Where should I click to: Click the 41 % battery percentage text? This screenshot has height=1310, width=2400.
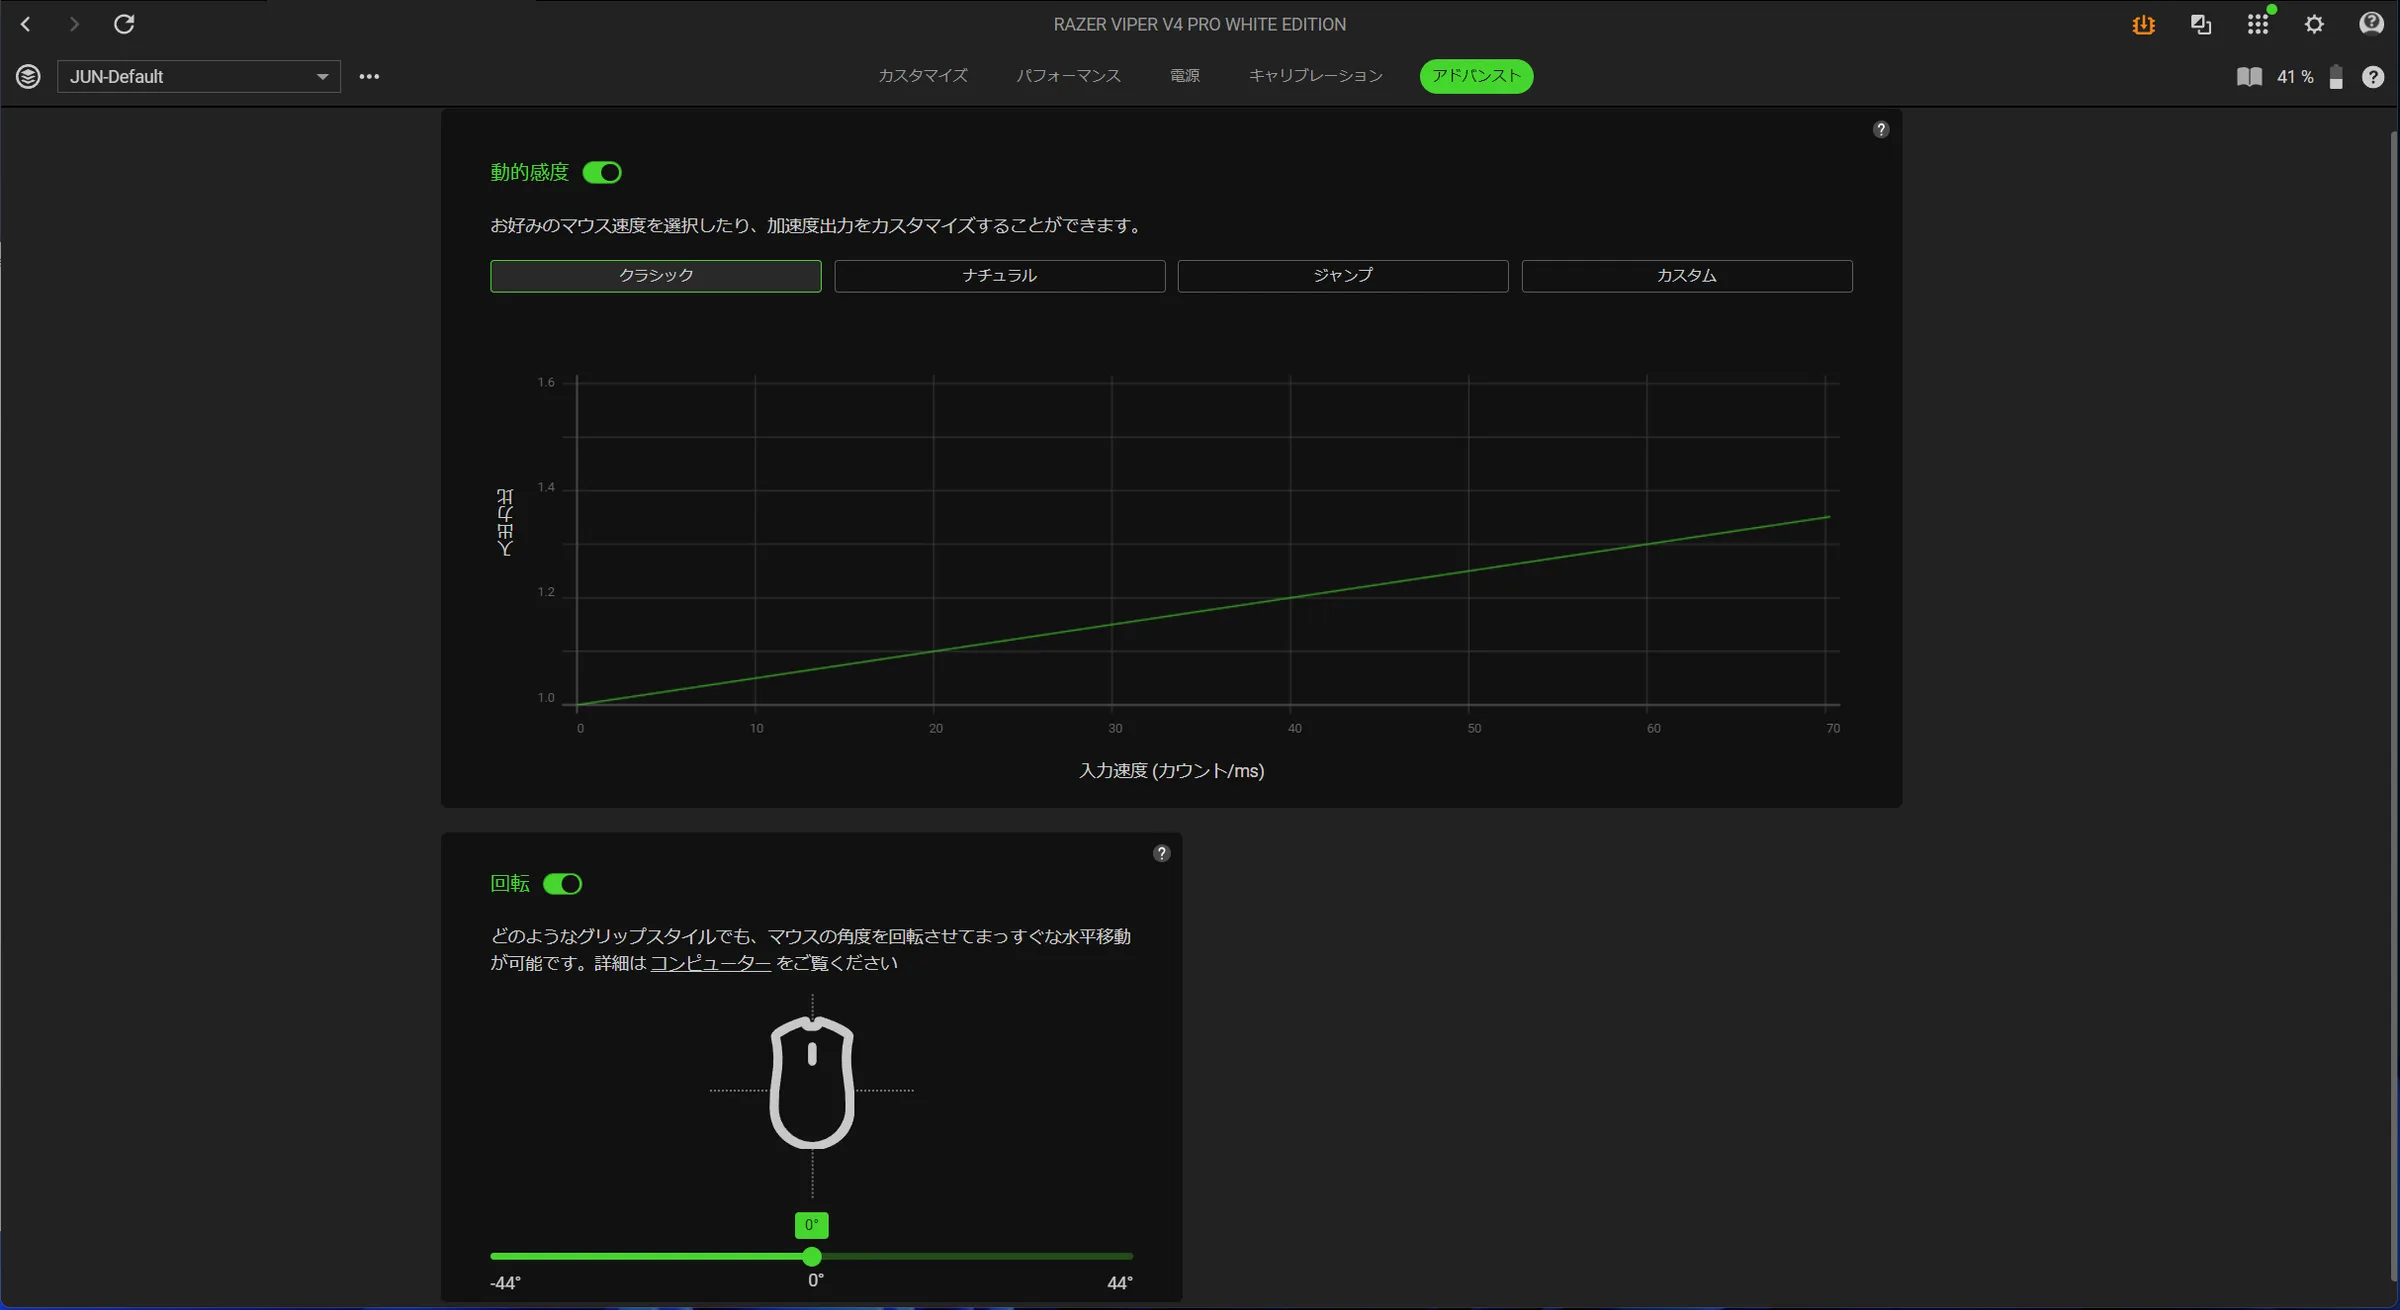2295,77
